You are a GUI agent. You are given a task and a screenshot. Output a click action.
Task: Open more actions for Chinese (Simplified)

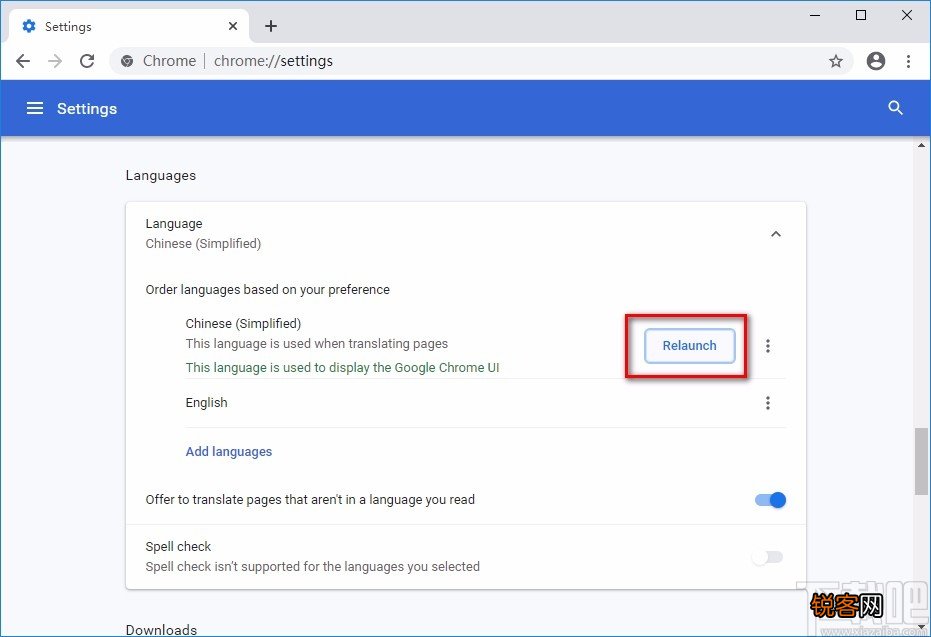pos(768,346)
